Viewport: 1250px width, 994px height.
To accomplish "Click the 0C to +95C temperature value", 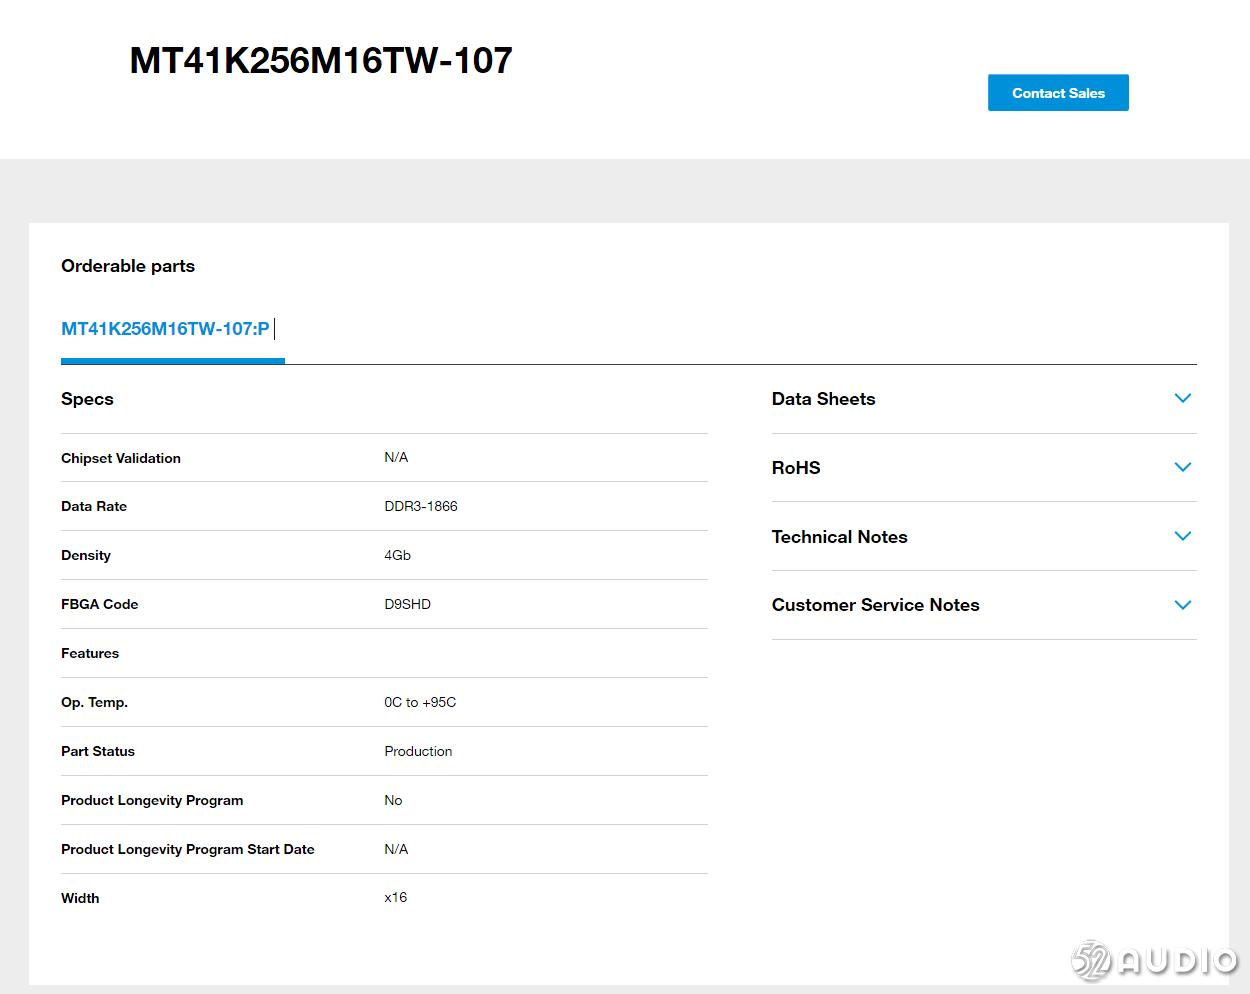I will point(420,702).
